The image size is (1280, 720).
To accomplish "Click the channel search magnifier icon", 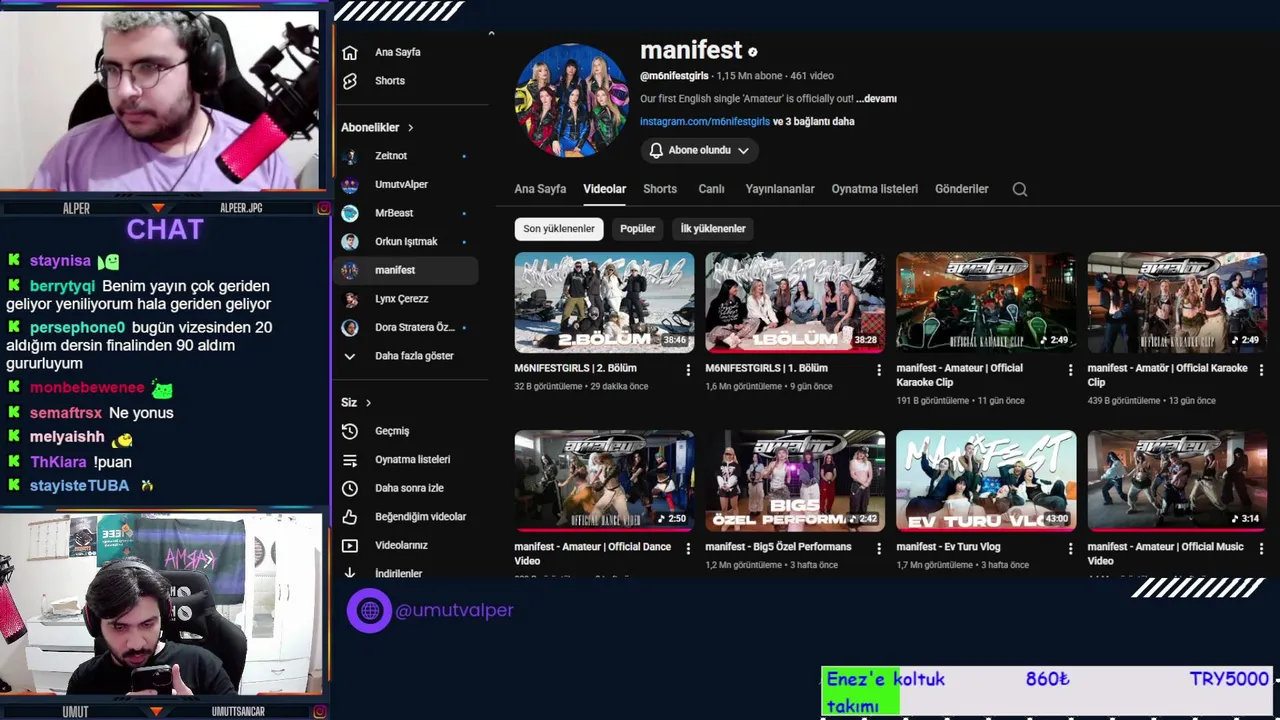I will [x=1019, y=189].
